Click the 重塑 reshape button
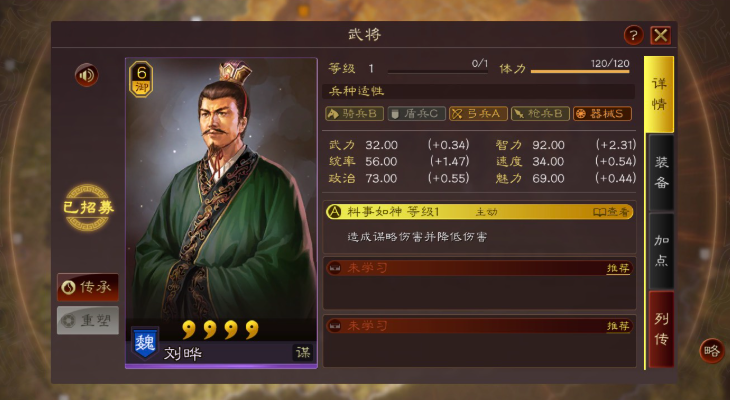The image size is (730, 400). (x=88, y=320)
